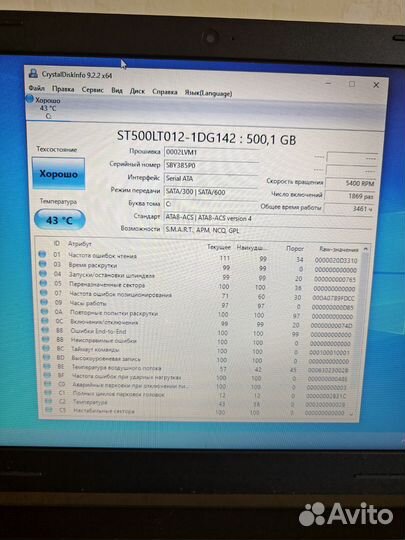Click the Скорость вращения value 5400 RPM
Viewport: 405px width, 540px height.
[x=350, y=183]
